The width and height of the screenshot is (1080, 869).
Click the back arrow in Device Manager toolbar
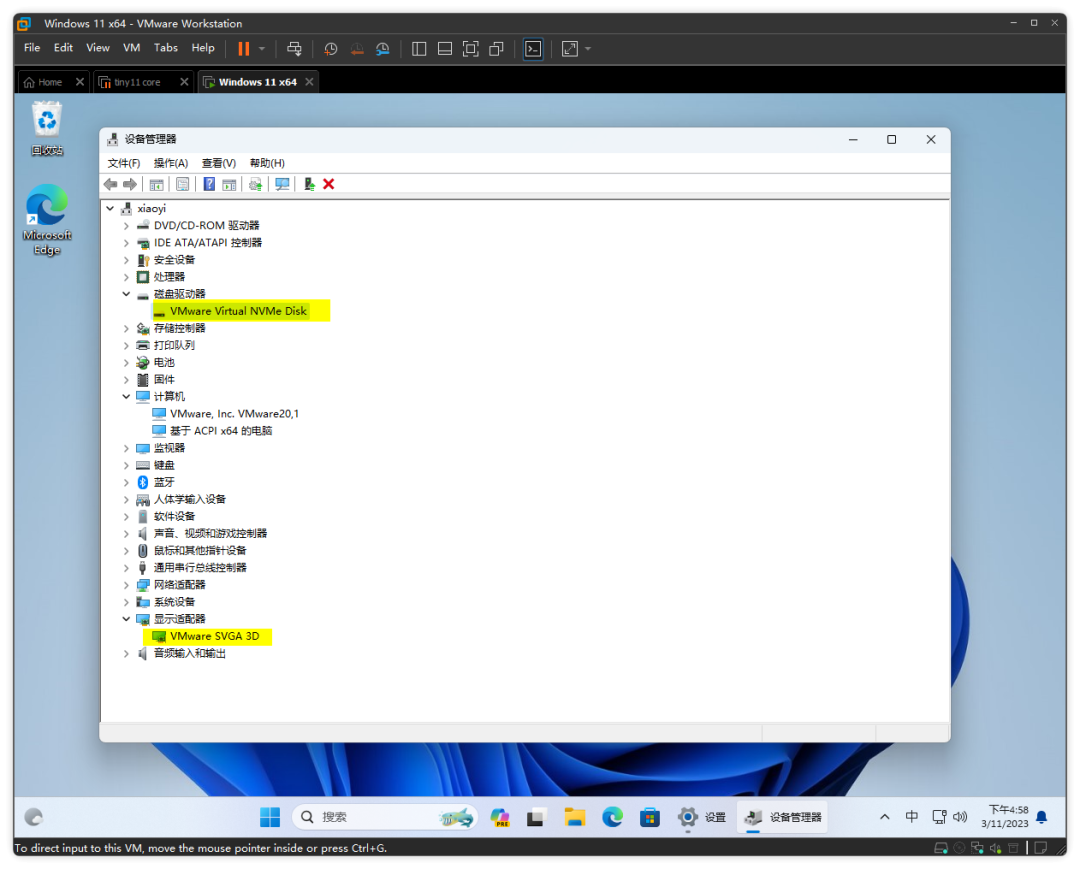click(111, 184)
